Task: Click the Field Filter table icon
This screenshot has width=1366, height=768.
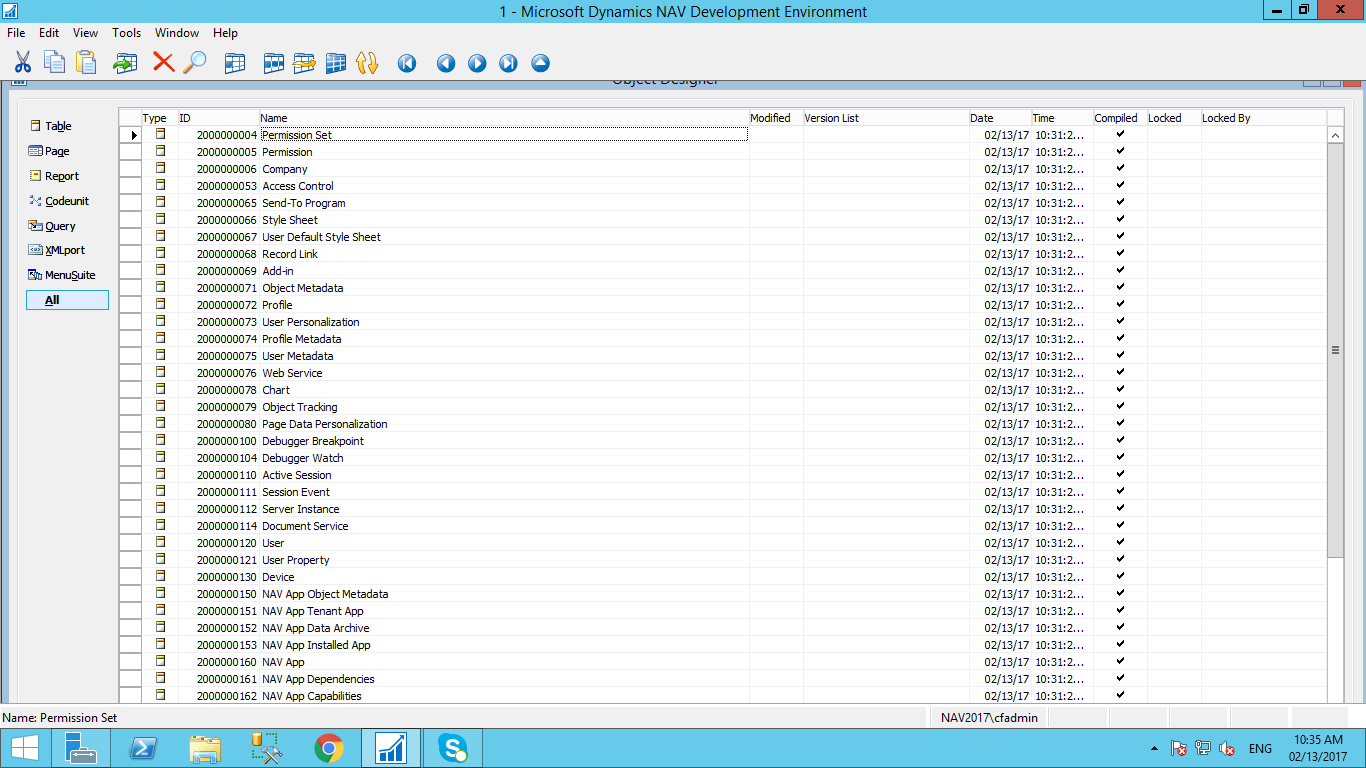Action: point(235,63)
